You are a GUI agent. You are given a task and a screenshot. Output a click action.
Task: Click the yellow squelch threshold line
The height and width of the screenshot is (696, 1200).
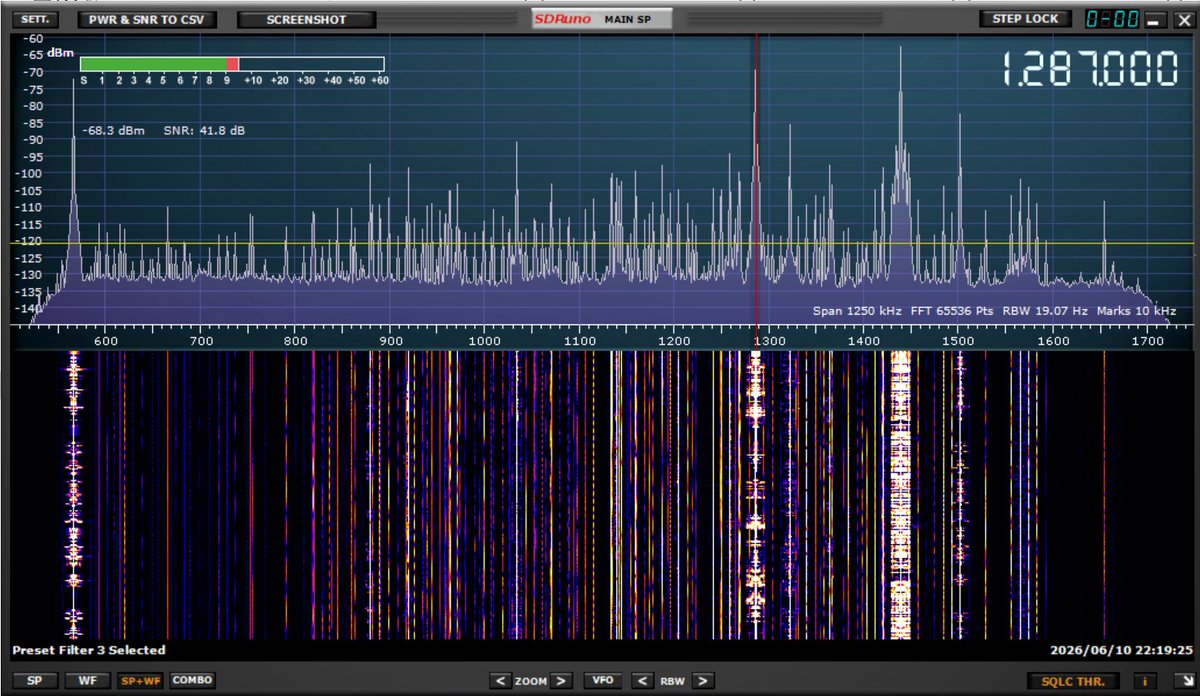click(602, 243)
